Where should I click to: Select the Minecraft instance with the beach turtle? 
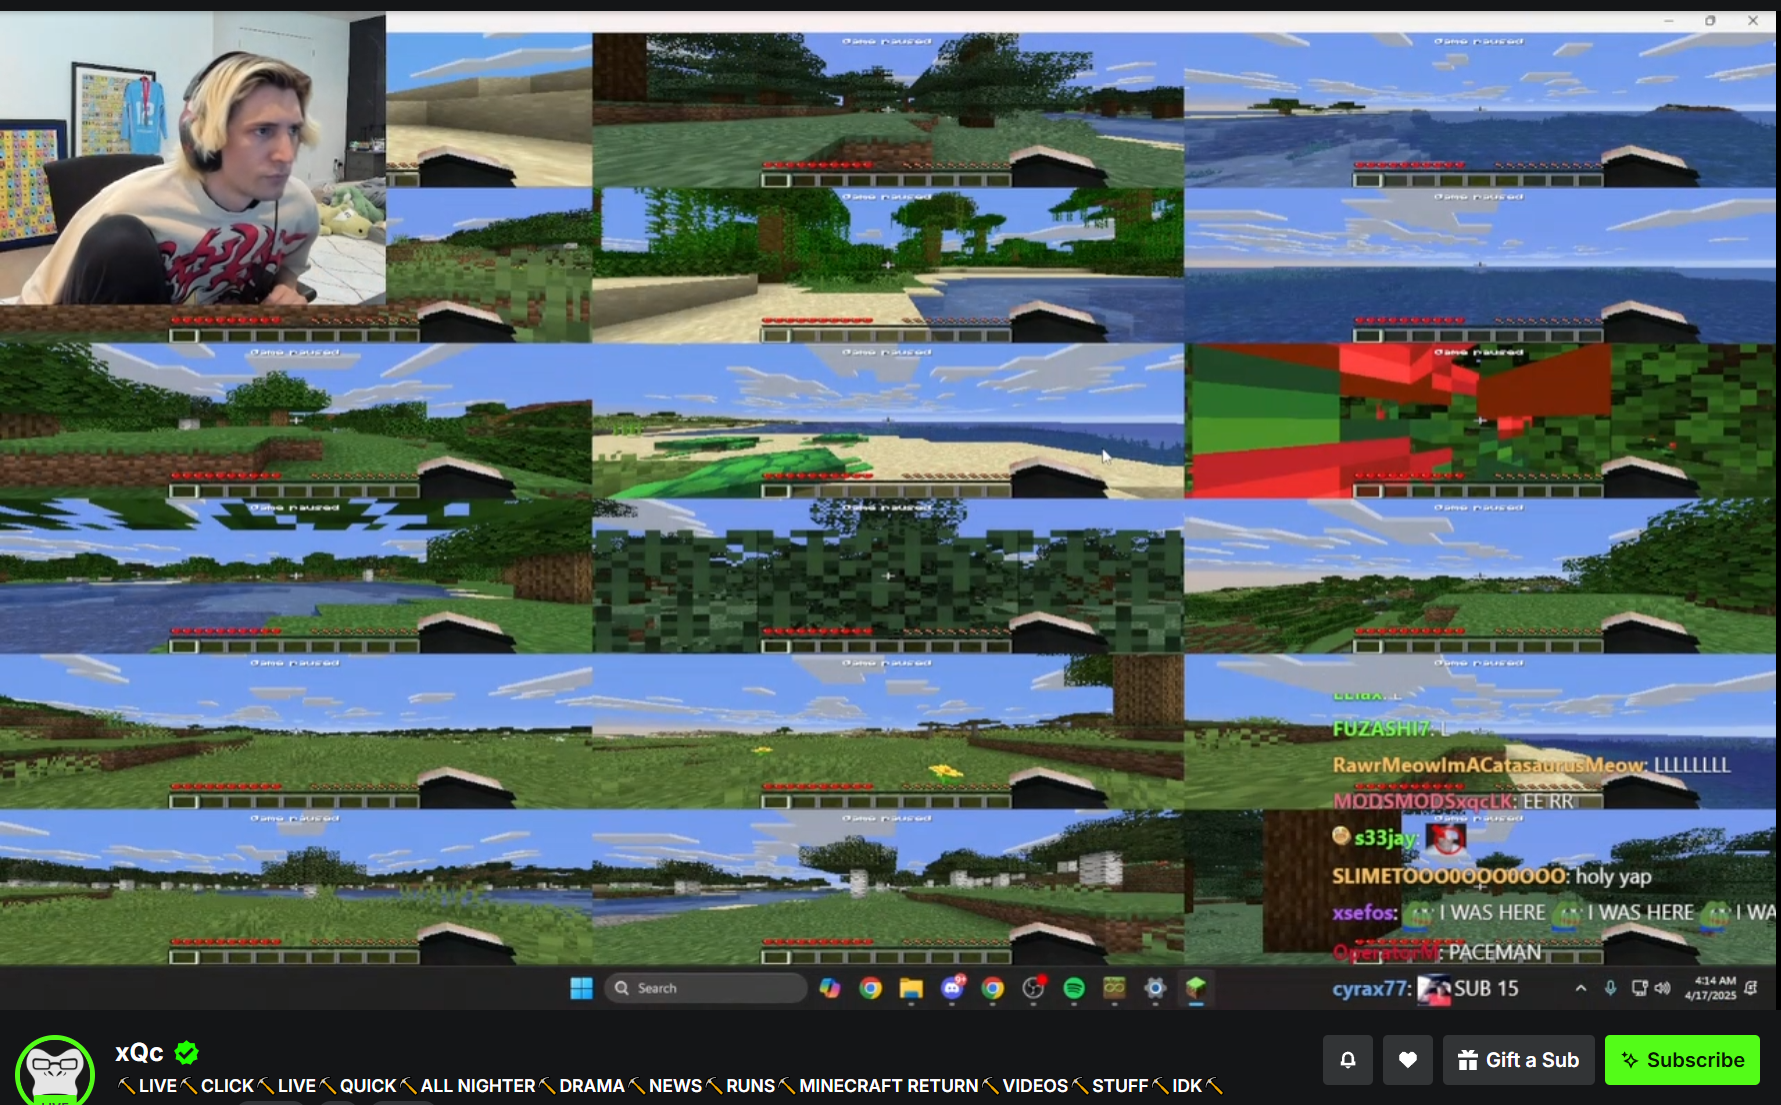pos(888,421)
